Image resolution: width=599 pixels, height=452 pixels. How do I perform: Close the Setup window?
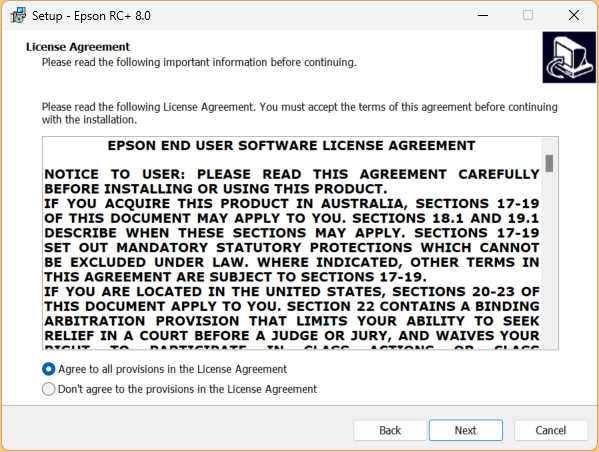(574, 15)
